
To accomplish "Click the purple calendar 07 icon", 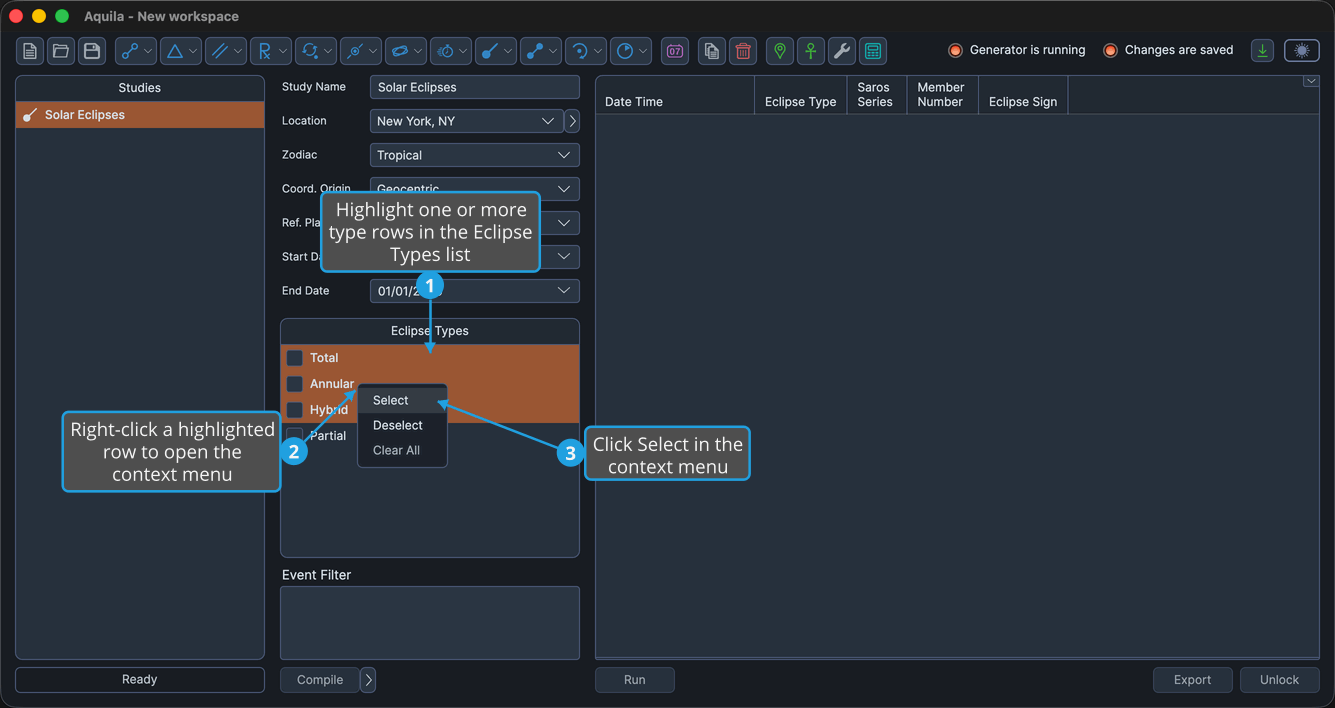I will (675, 51).
